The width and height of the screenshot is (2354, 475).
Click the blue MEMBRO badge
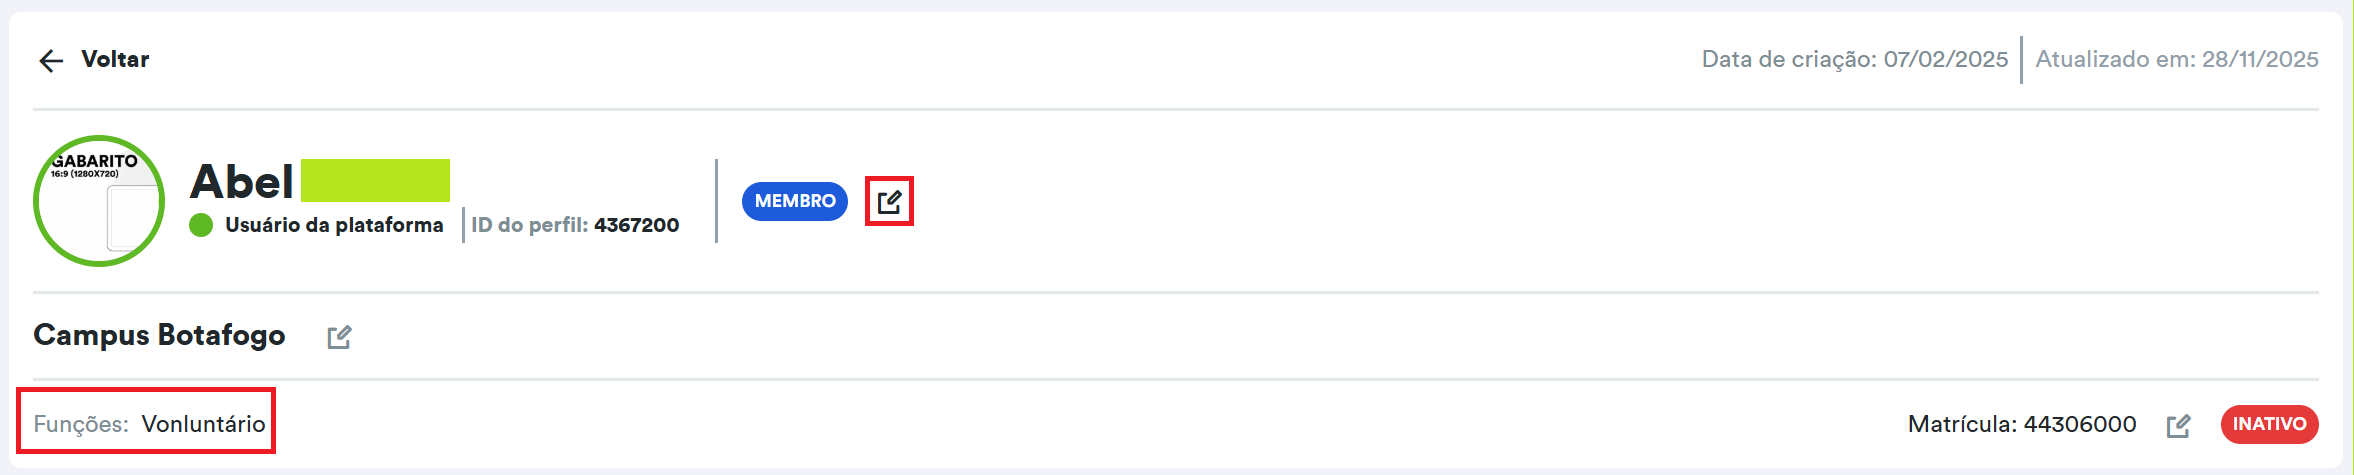pos(794,201)
